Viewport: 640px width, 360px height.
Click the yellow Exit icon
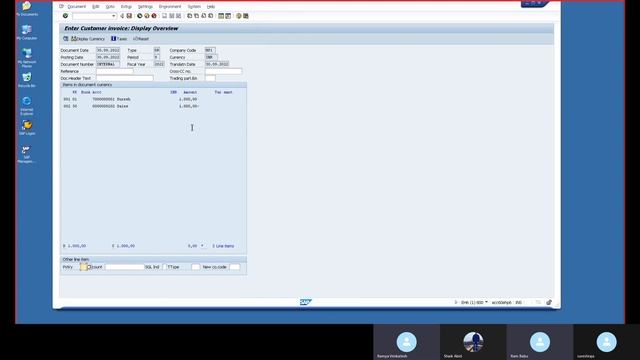tap(147, 16)
